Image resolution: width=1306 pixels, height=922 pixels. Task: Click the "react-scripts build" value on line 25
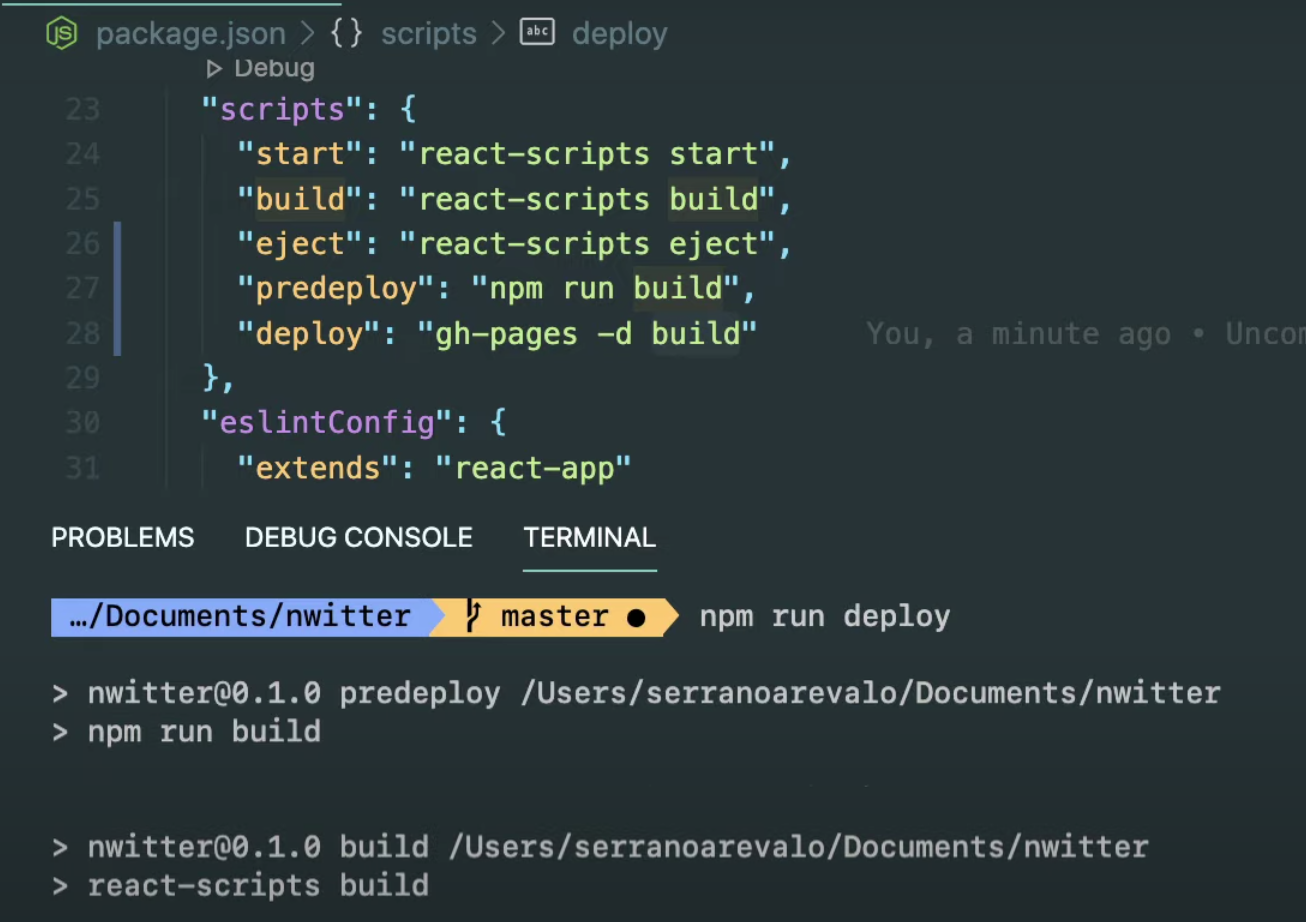[587, 199]
